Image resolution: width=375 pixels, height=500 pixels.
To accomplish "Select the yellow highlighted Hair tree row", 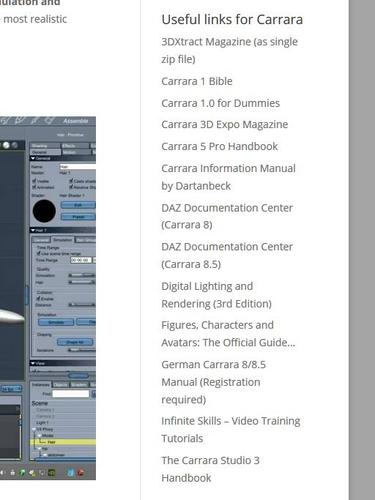I will pos(63,442).
